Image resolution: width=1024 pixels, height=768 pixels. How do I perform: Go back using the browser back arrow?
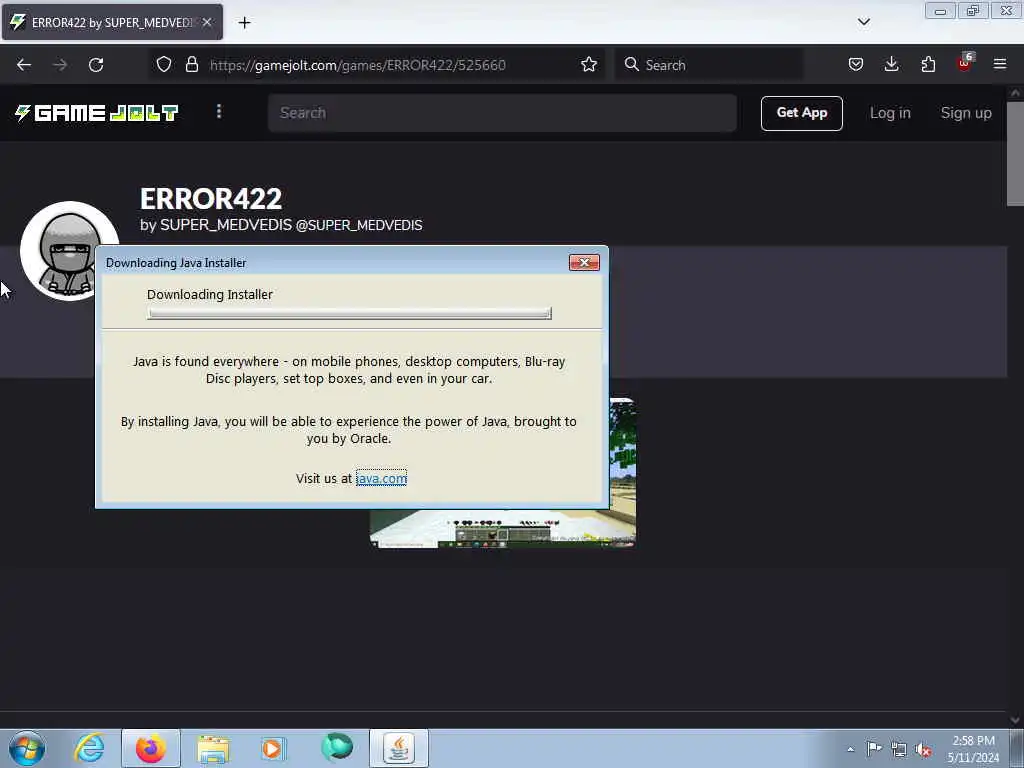point(24,65)
